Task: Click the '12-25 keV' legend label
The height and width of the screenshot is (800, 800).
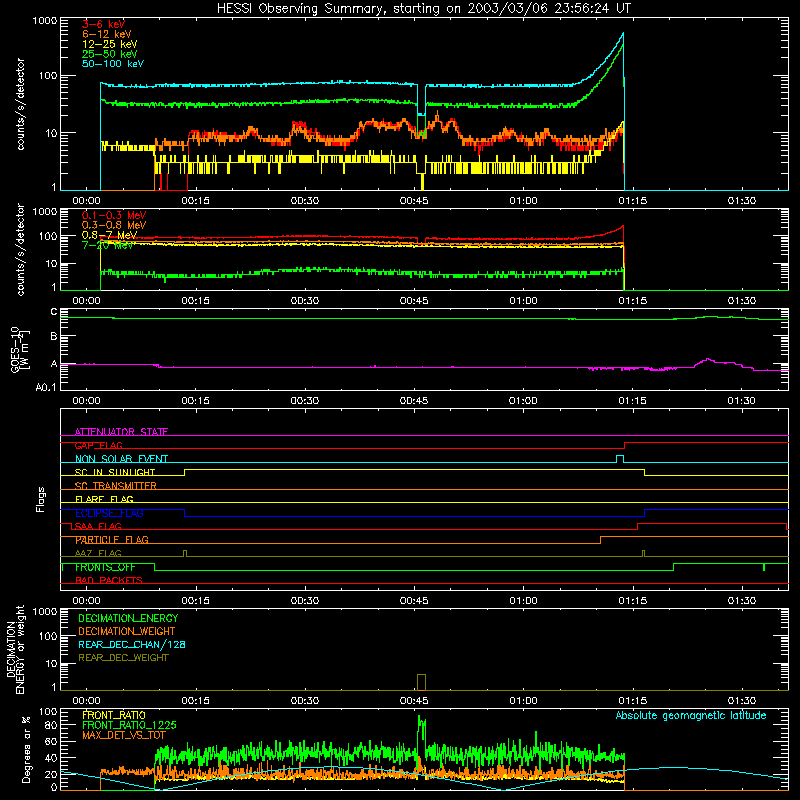Action: click(110, 44)
